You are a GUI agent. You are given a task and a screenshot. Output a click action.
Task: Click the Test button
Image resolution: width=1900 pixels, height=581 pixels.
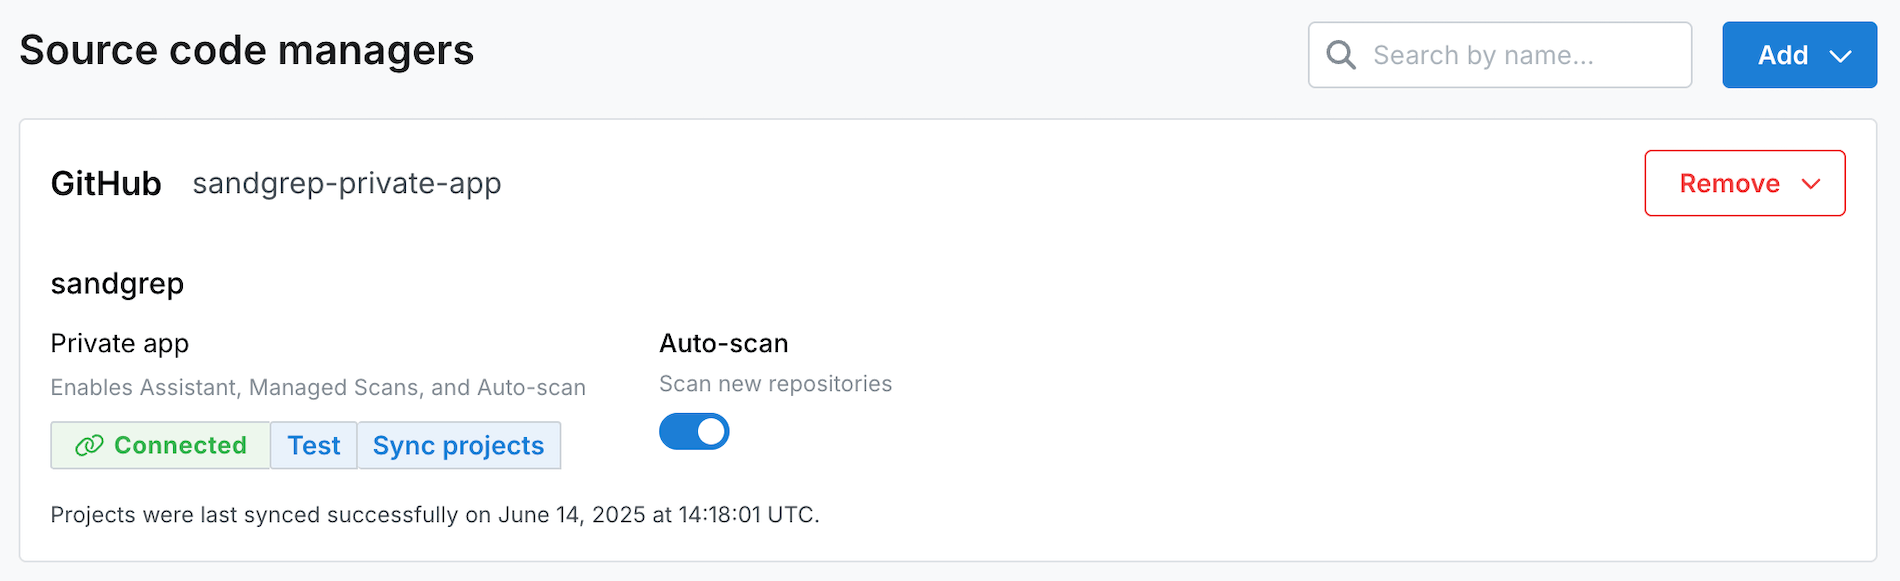(x=313, y=445)
